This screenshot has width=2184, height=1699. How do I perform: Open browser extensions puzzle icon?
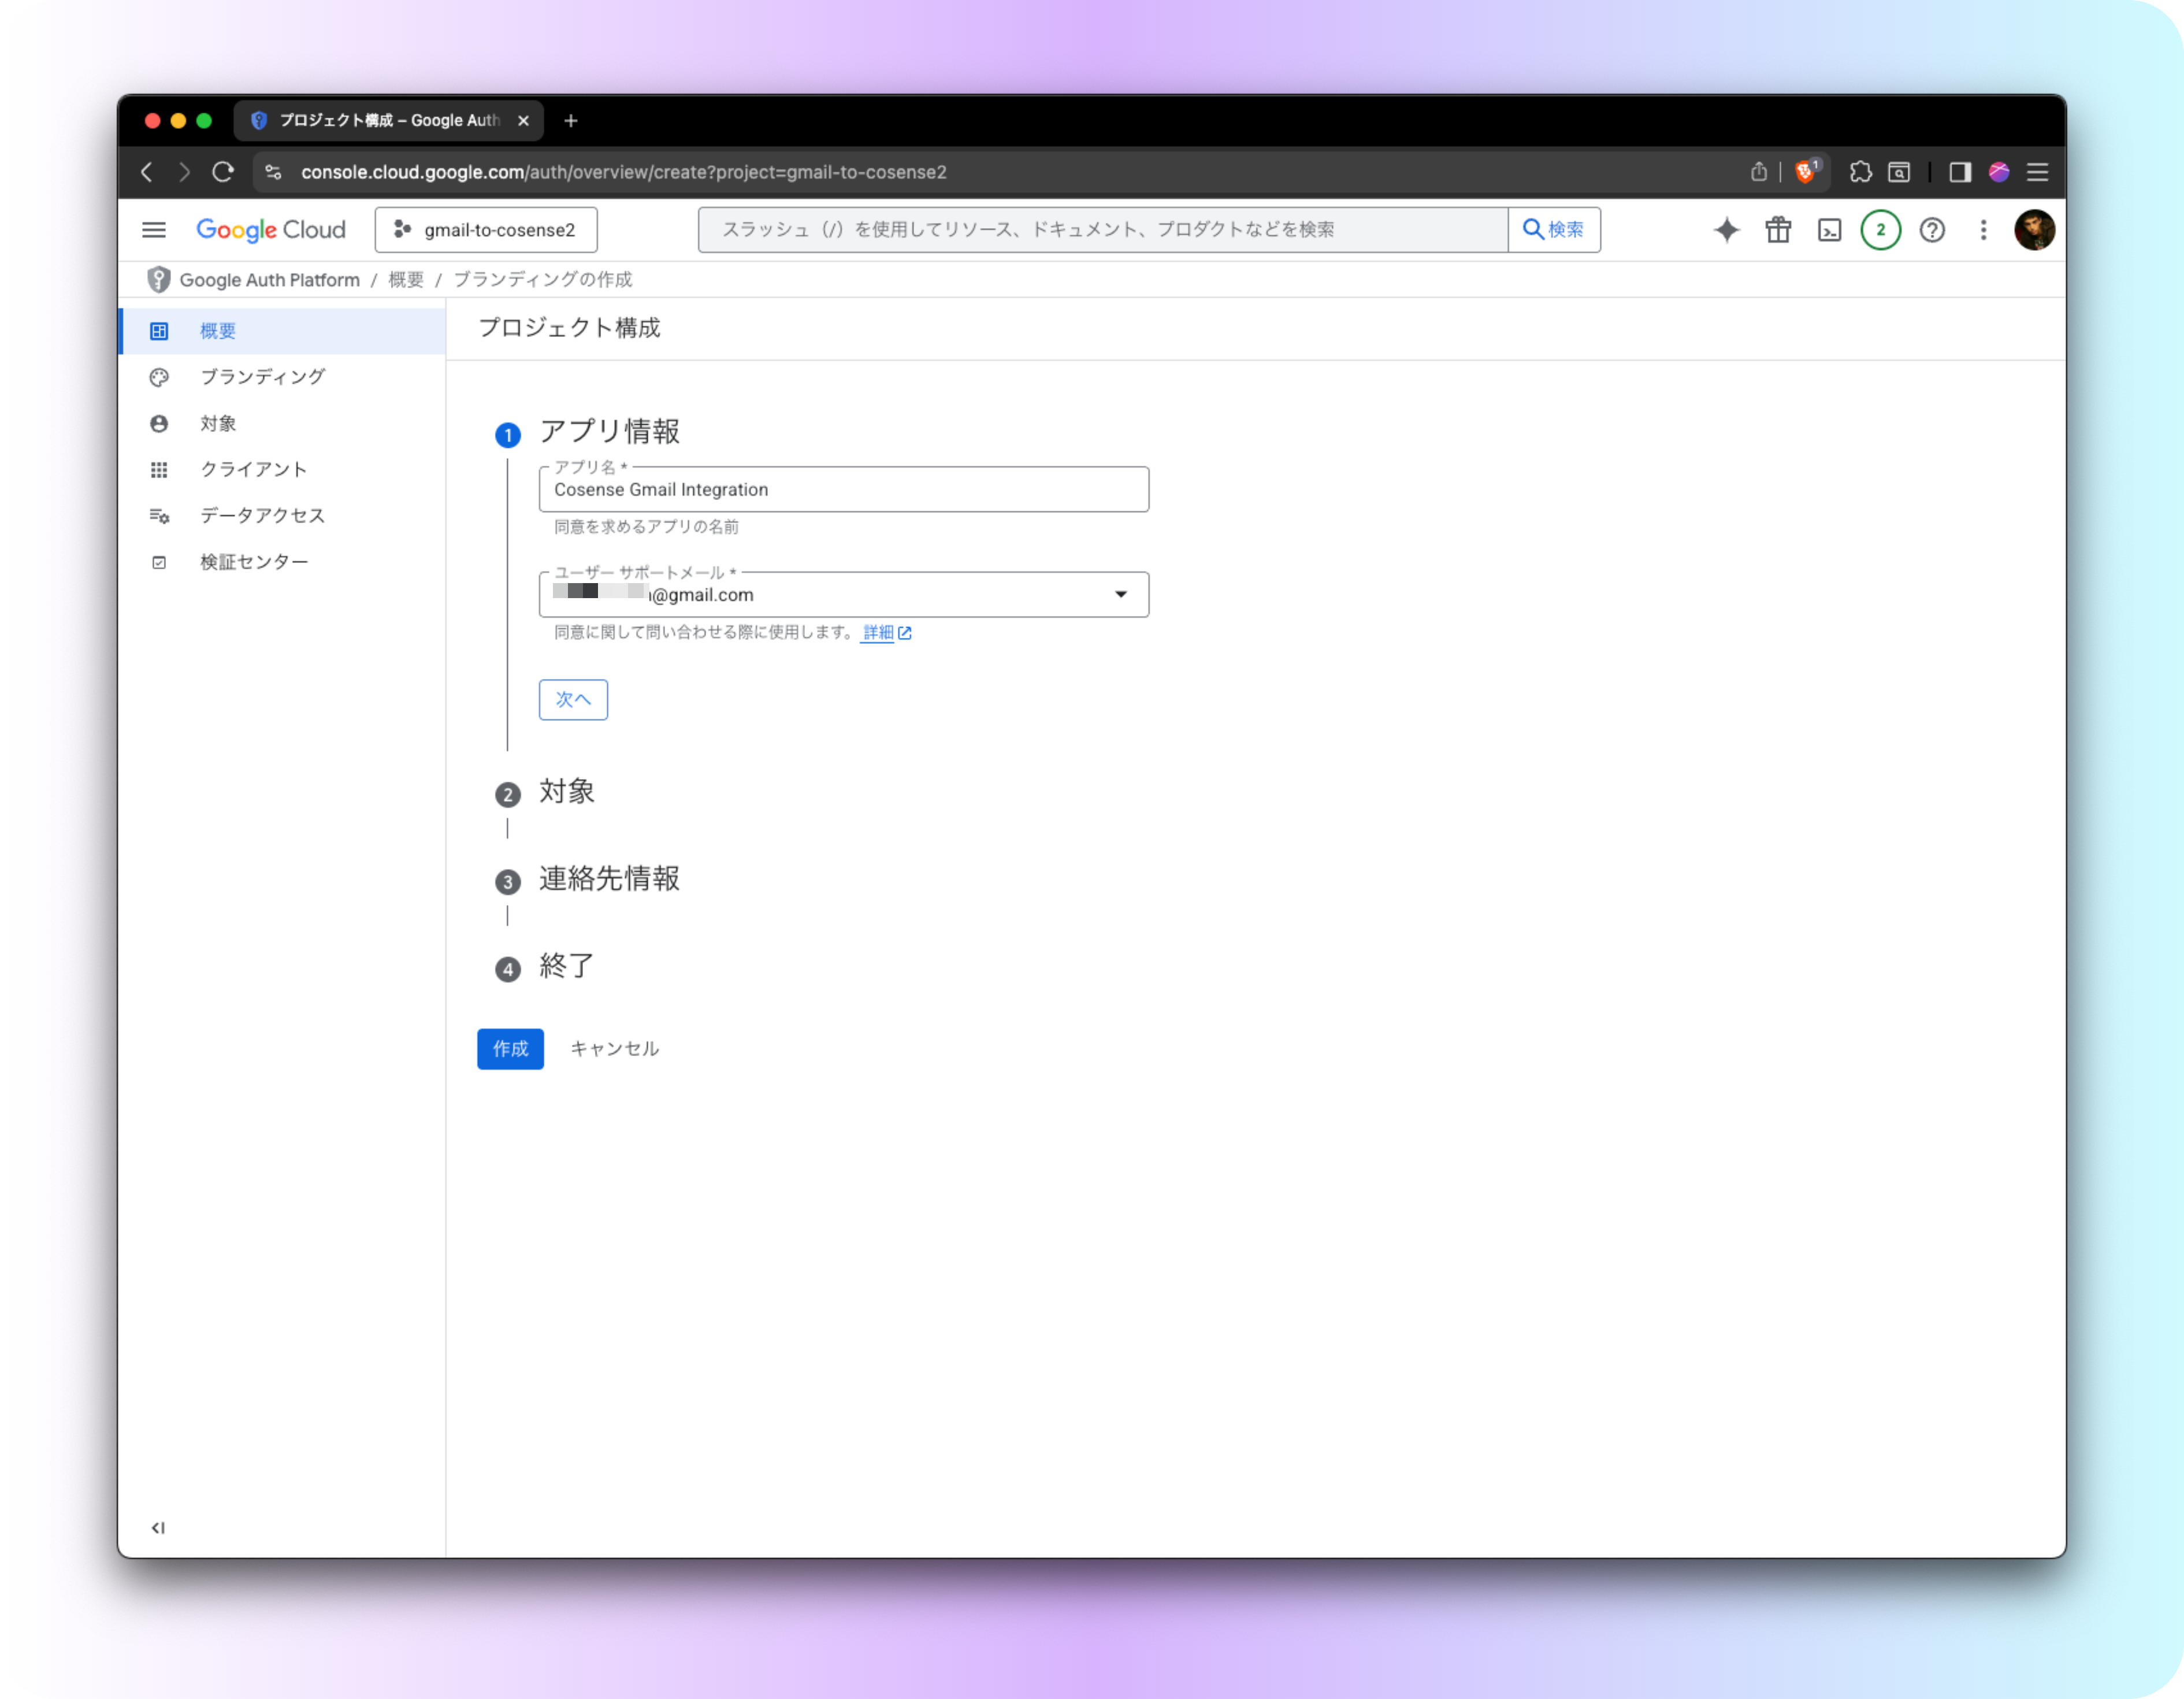pos(1860,172)
